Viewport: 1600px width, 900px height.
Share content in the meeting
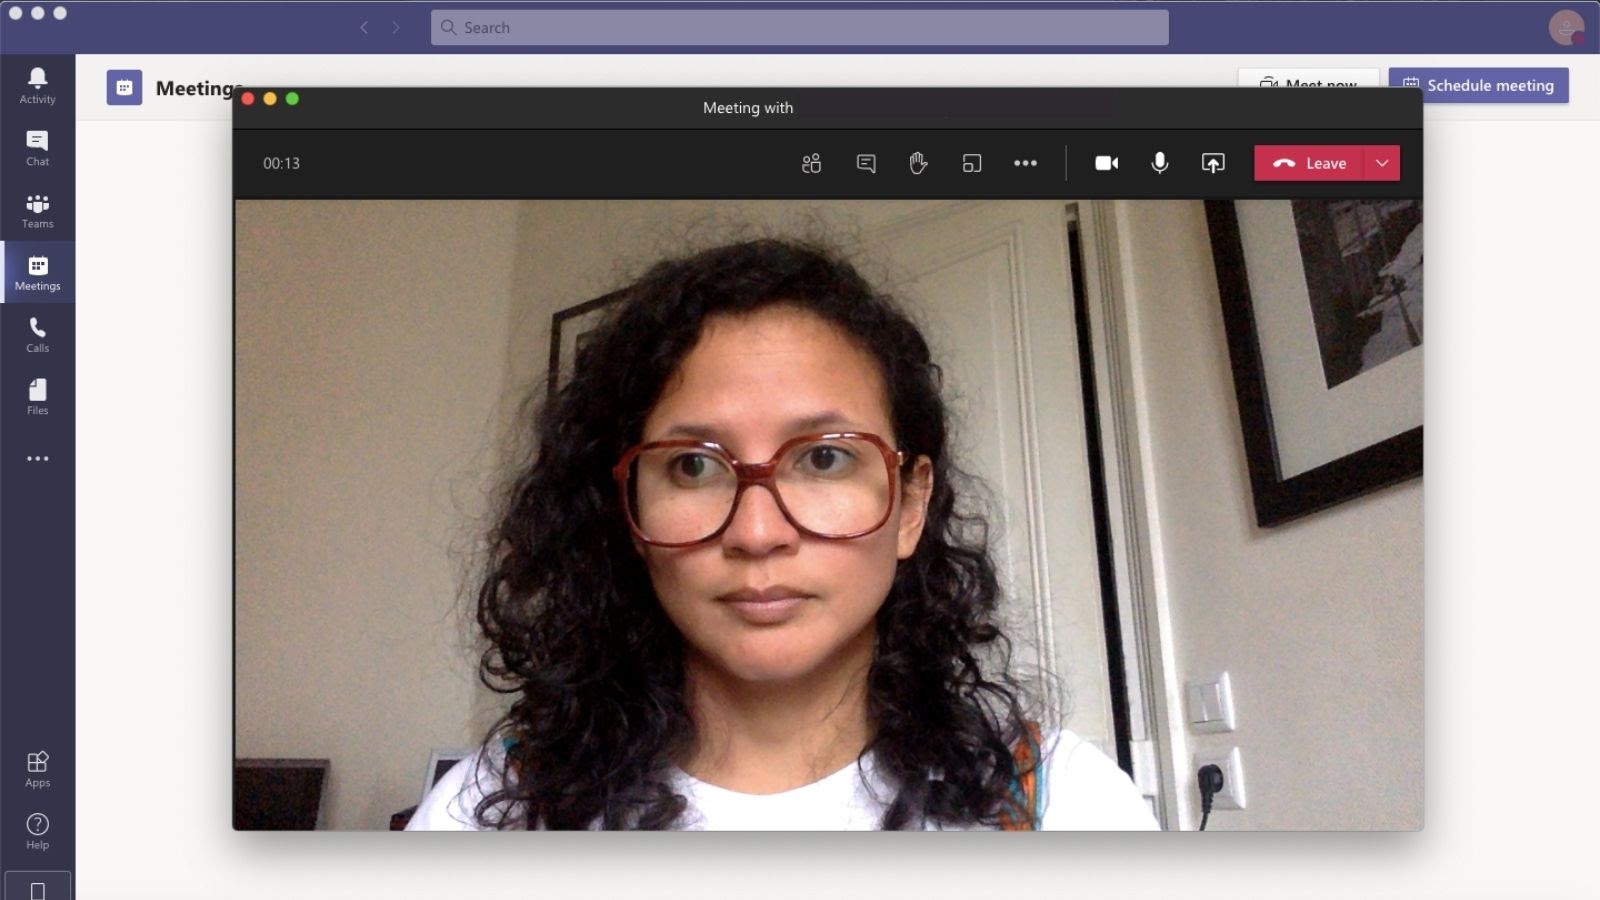click(x=1213, y=163)
